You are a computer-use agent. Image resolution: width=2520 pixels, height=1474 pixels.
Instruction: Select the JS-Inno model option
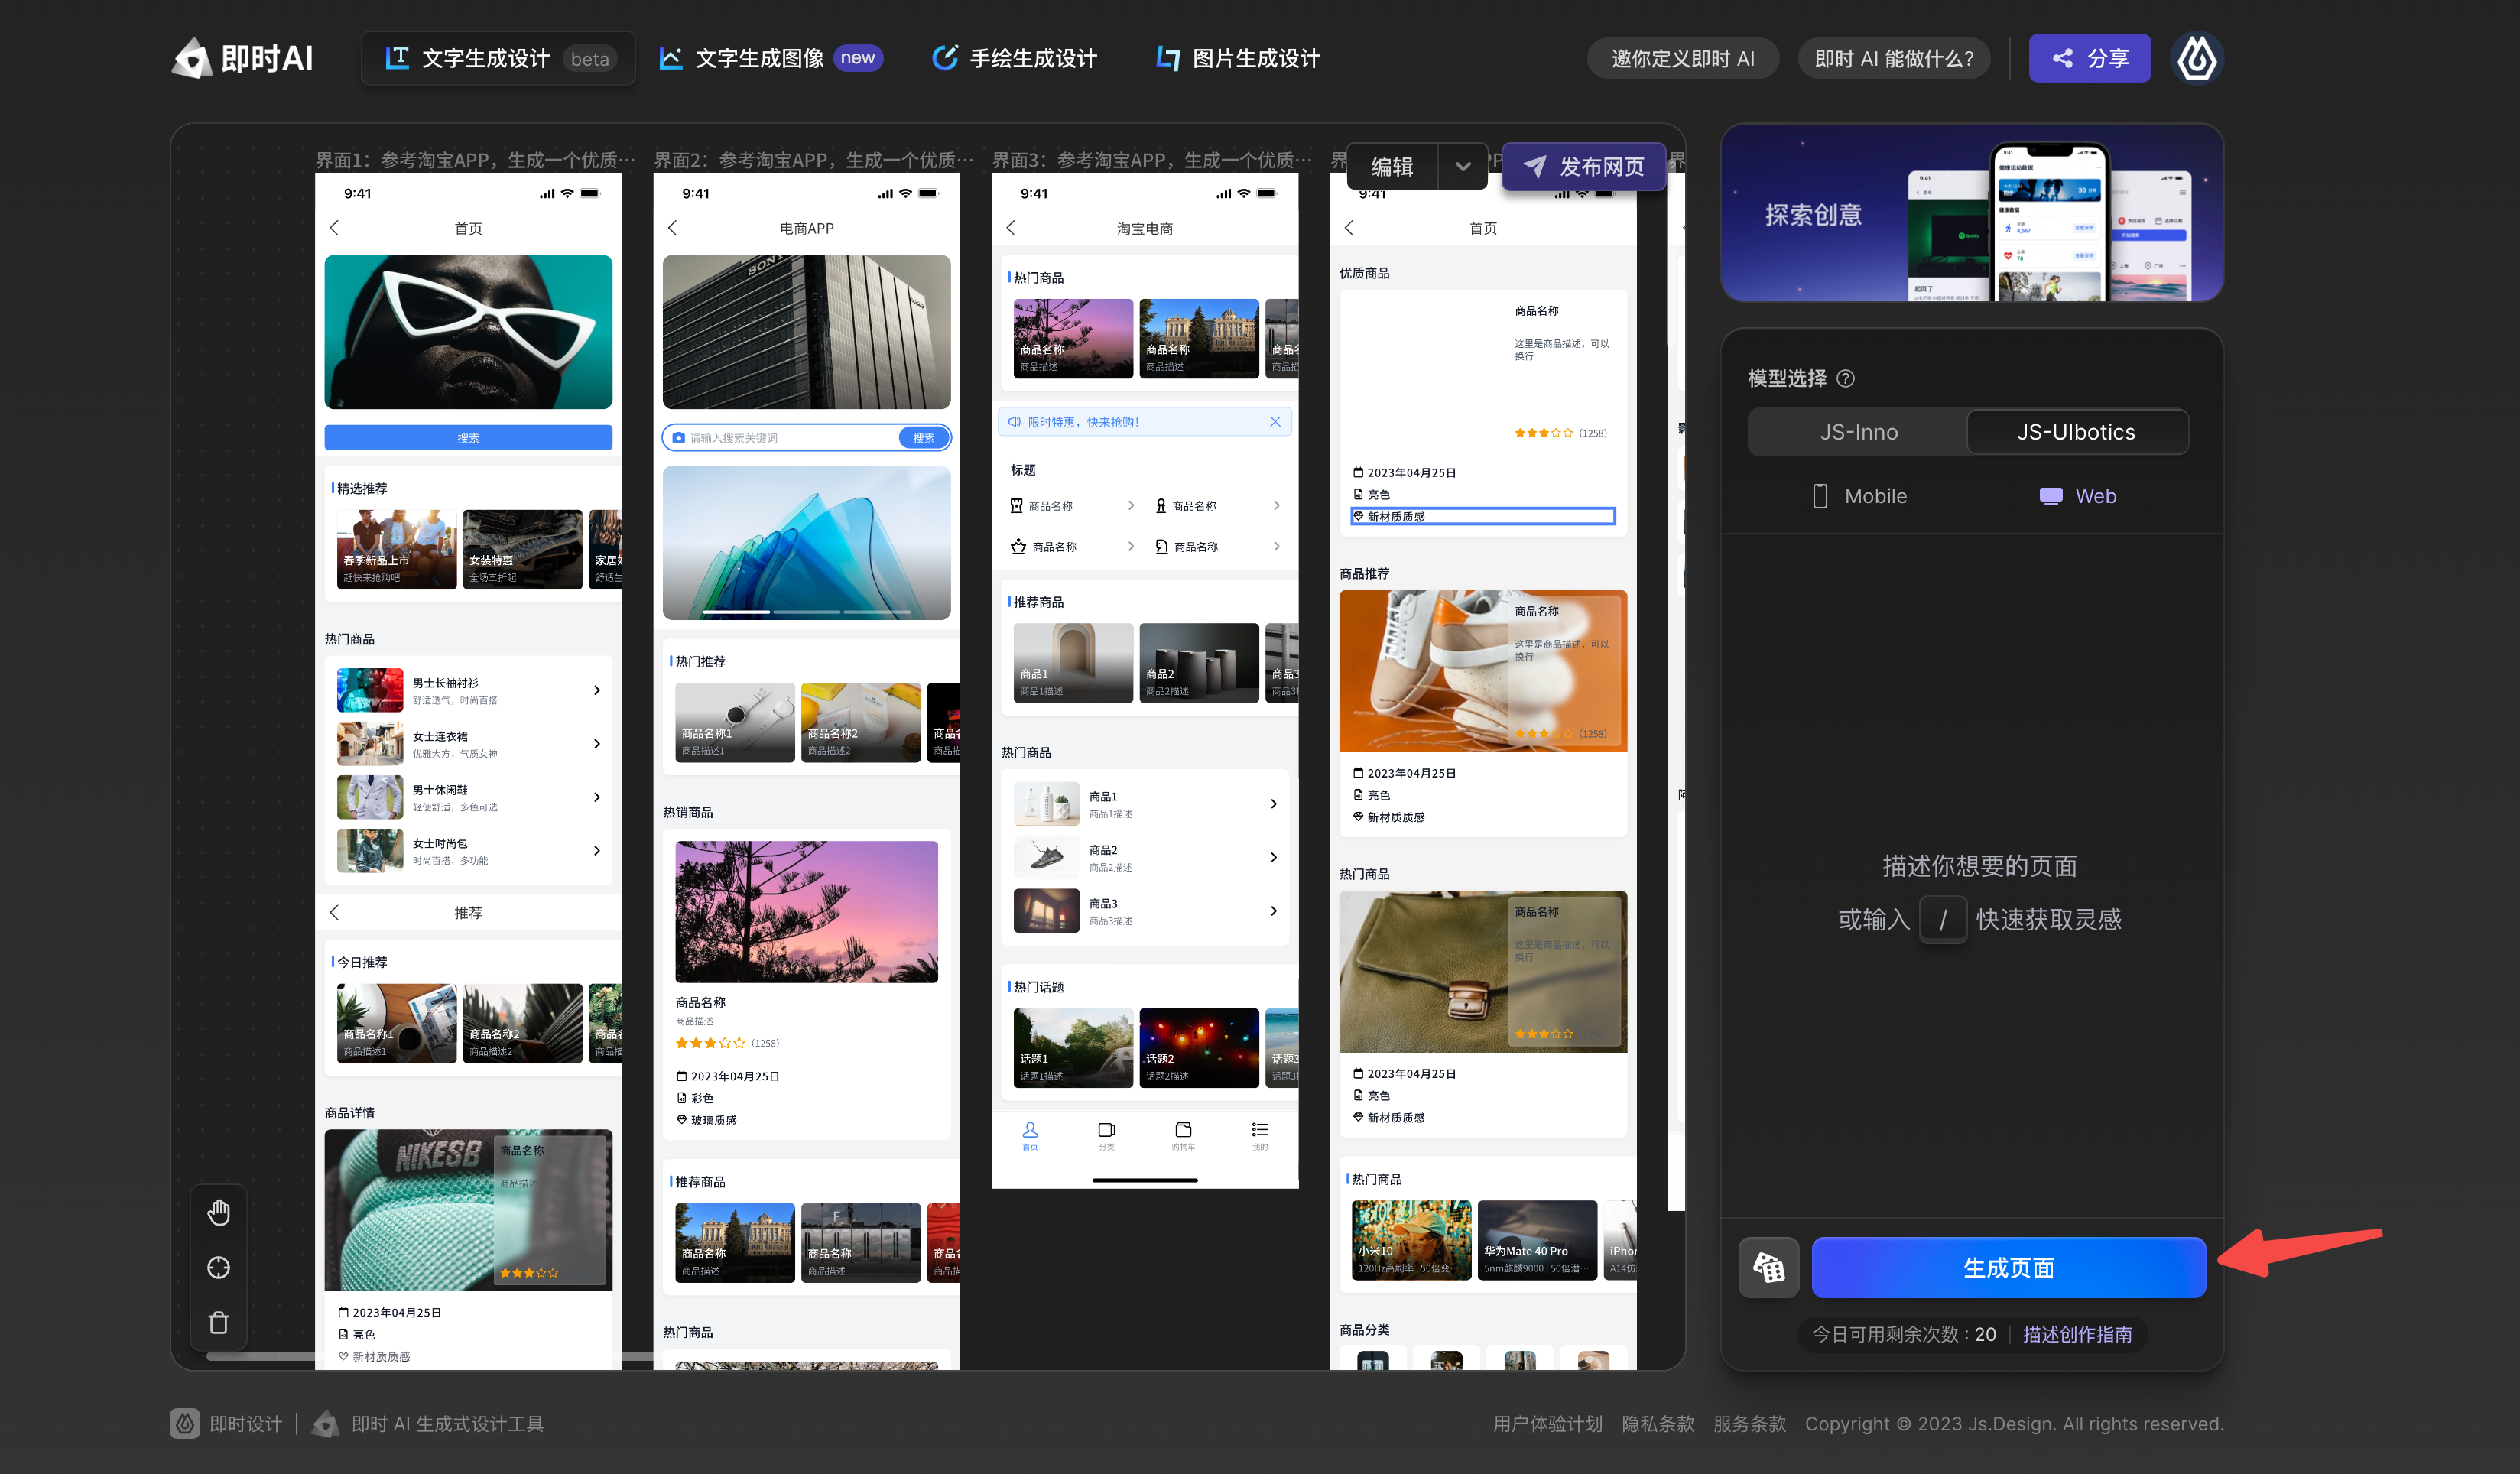tap(1858, 432)
